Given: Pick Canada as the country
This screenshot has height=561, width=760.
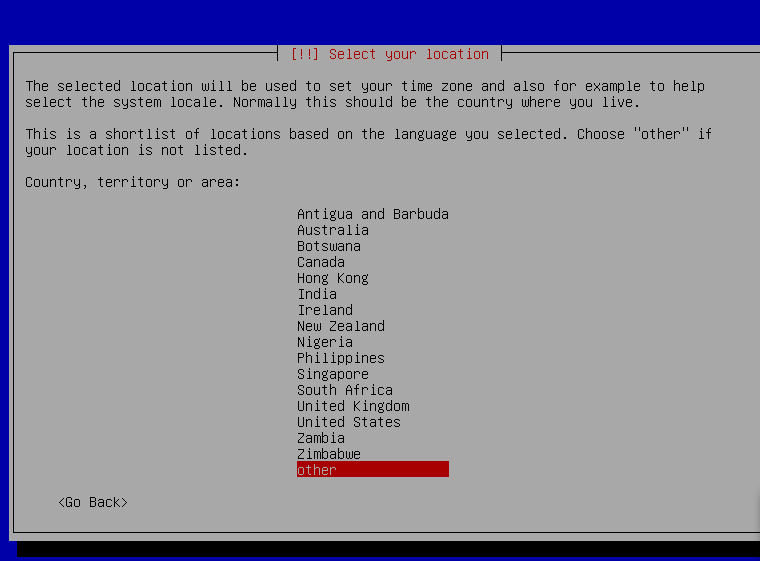Looking at the screenshot, I should click(321, 262).
